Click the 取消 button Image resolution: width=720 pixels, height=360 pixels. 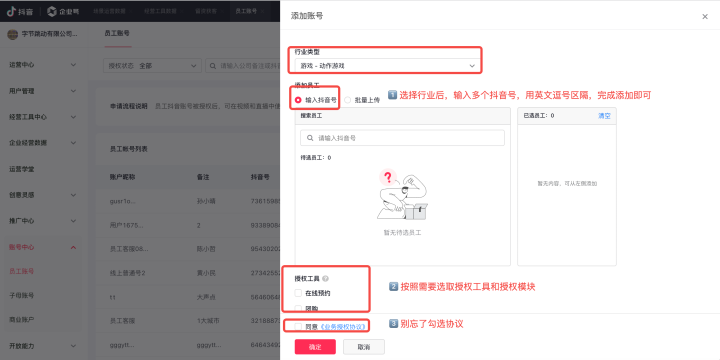[x=364, y=347]
